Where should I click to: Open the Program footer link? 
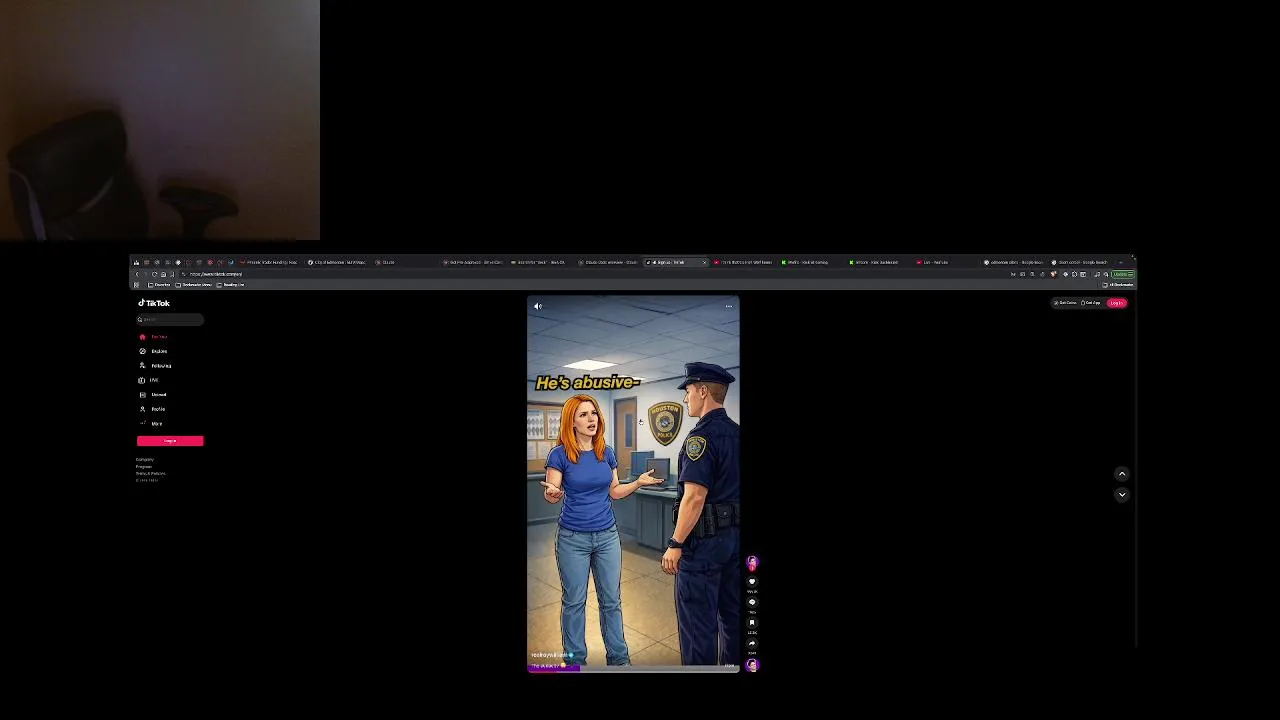pyautogui.click(x=144, y=466)
